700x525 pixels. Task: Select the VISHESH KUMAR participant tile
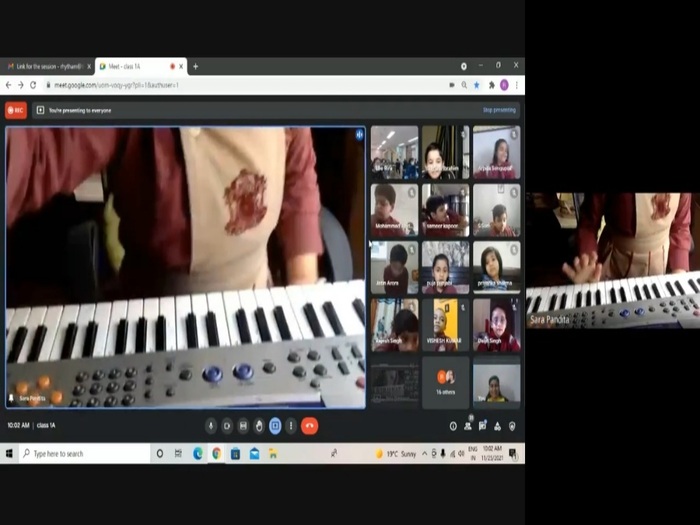pos(446,325)
